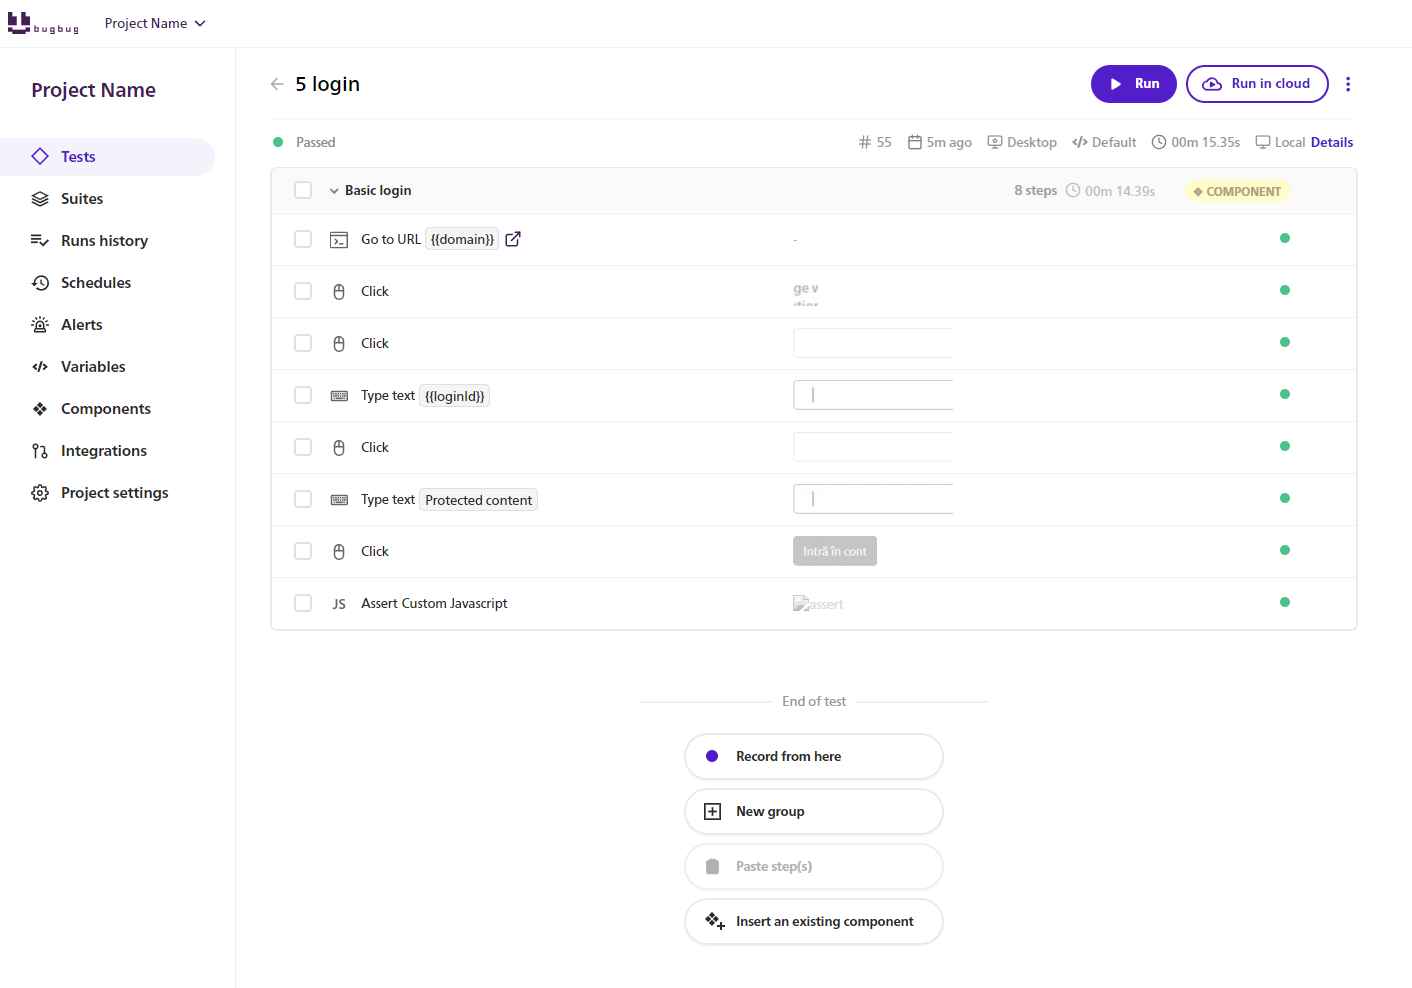Collapse the Basic login group chevron
The width and height of the screenshot is (1412, 988).
[x=334, y=191]
